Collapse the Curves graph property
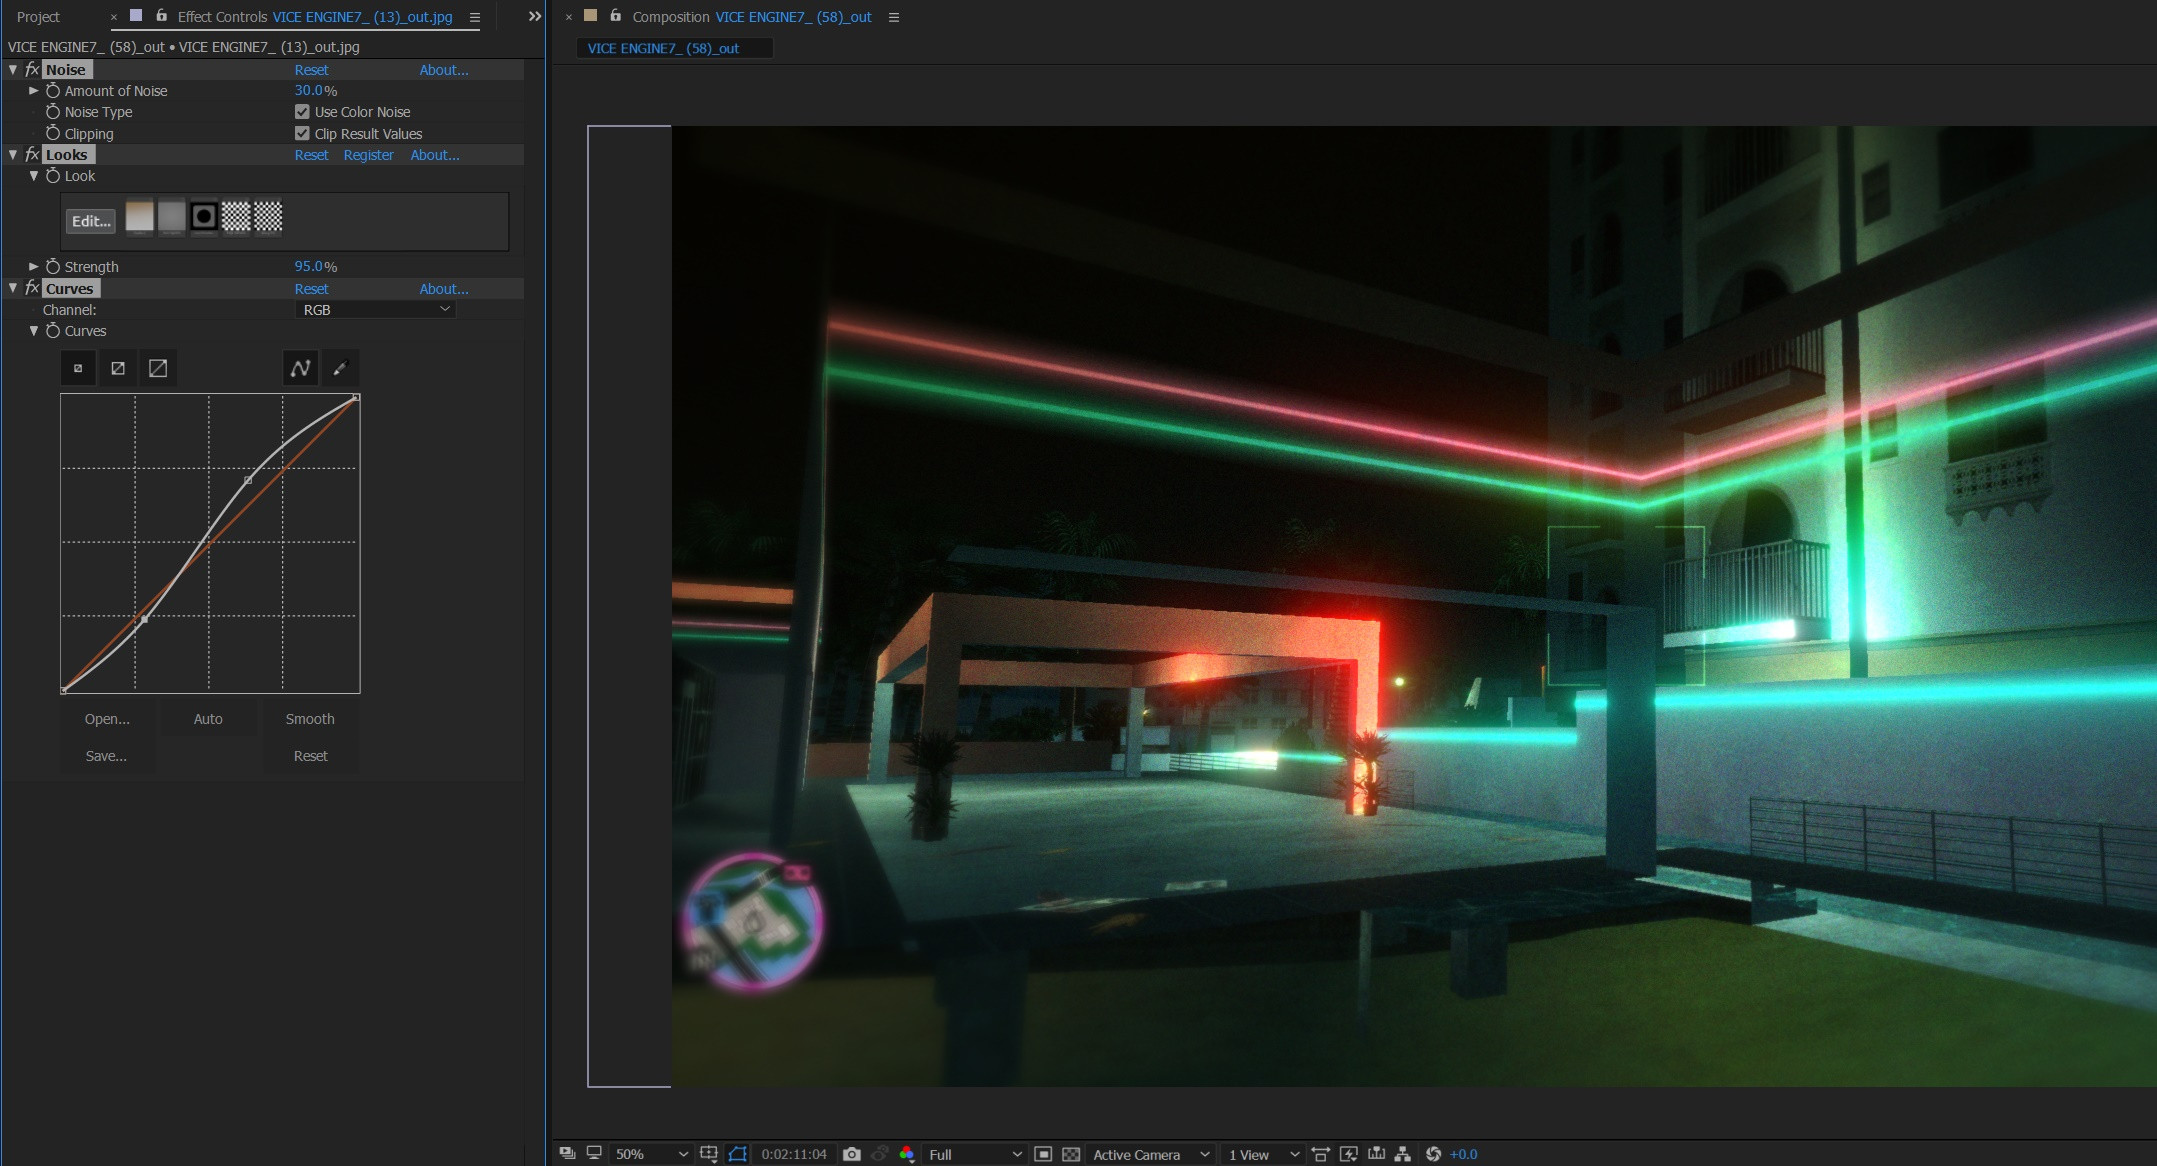 pos(33,331)
